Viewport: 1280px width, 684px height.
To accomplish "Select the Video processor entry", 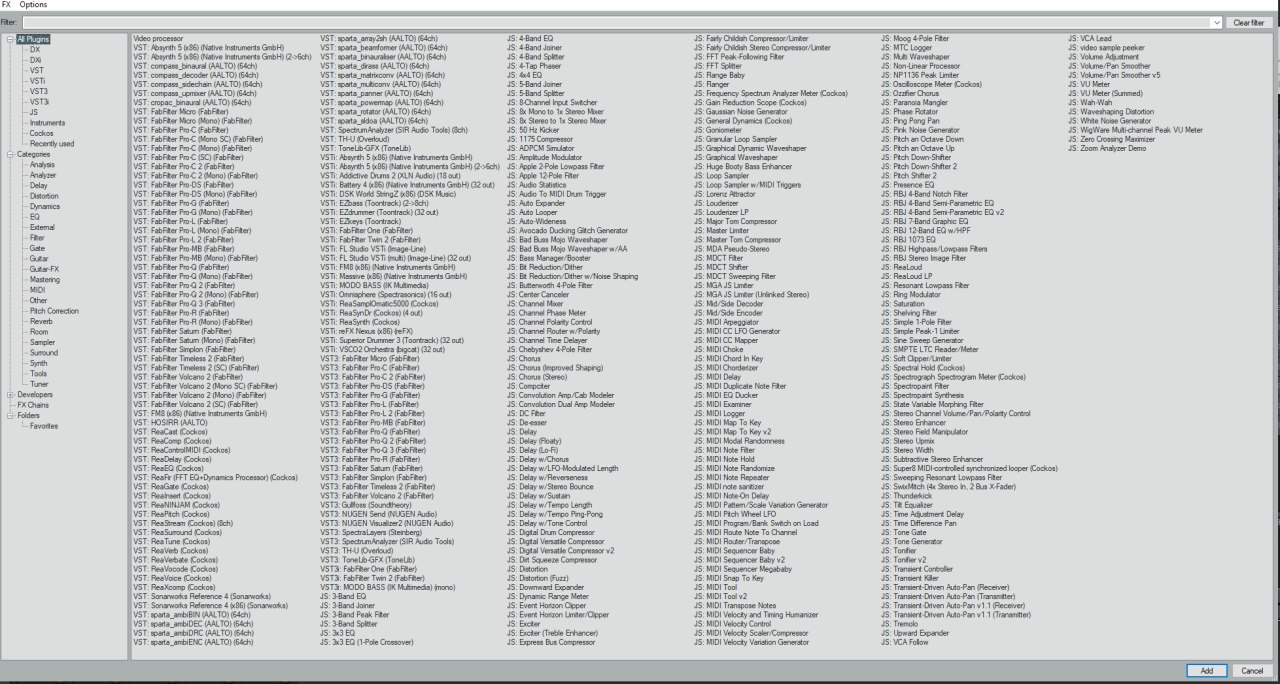I will 158,39.
